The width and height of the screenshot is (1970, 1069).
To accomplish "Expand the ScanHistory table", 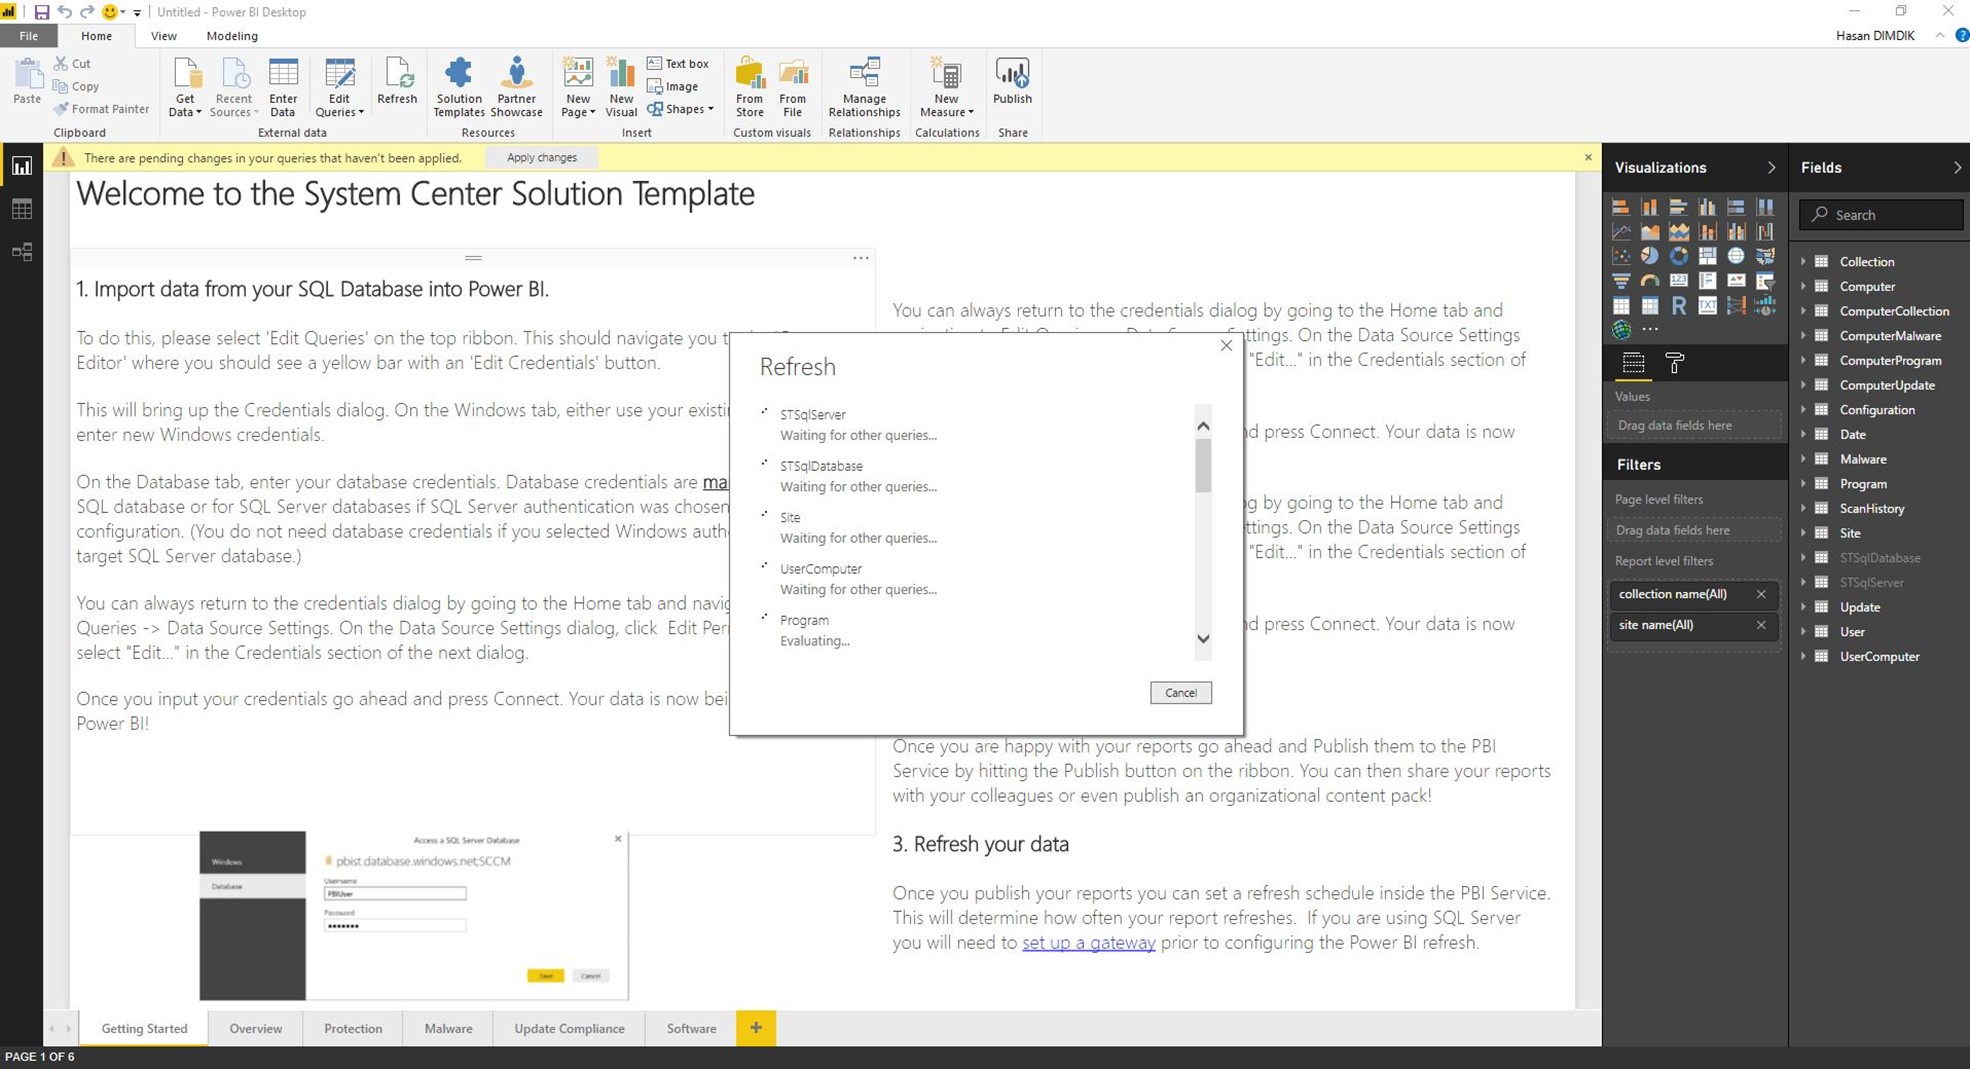I will [x=1804, y=508].
